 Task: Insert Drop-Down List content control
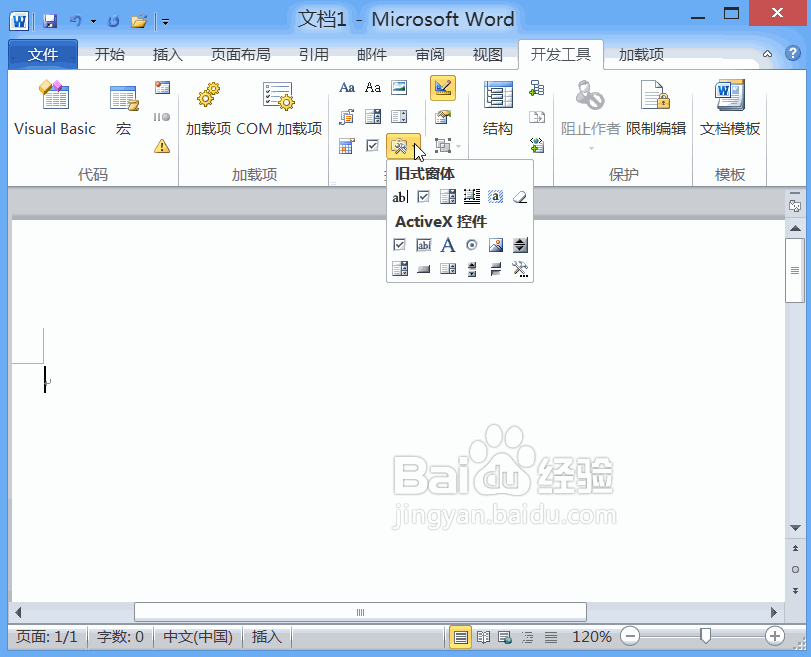pyautogui.click(x=399, y=117)
